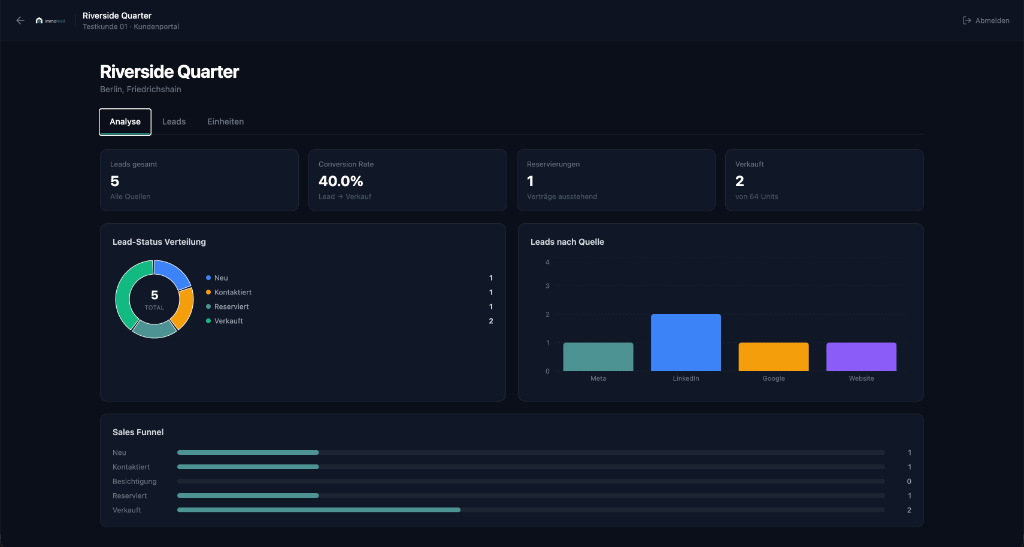Click the Verkauft funnel progress bar
The image size is (1024, 547).
531,510
